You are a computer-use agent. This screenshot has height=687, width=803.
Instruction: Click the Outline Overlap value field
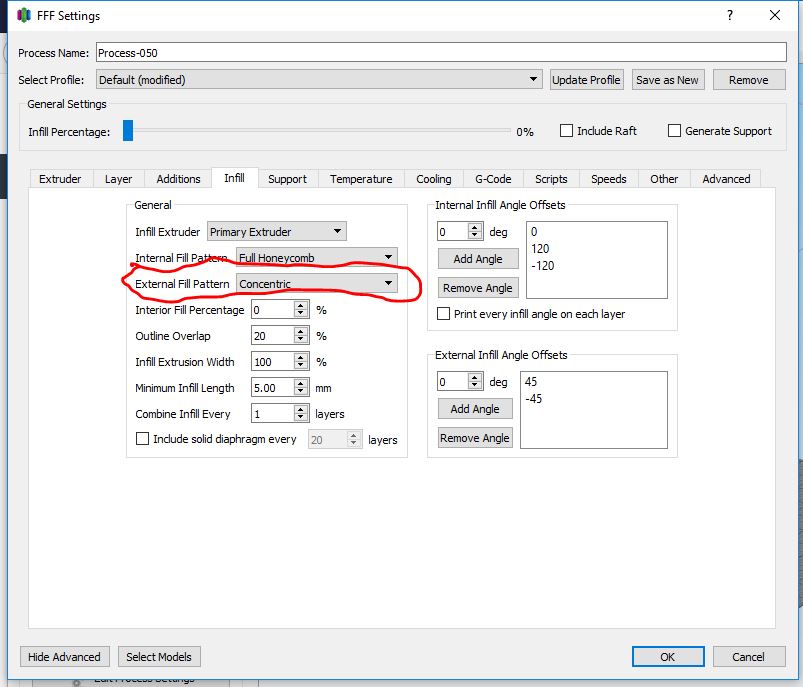[x=272, y=336]
